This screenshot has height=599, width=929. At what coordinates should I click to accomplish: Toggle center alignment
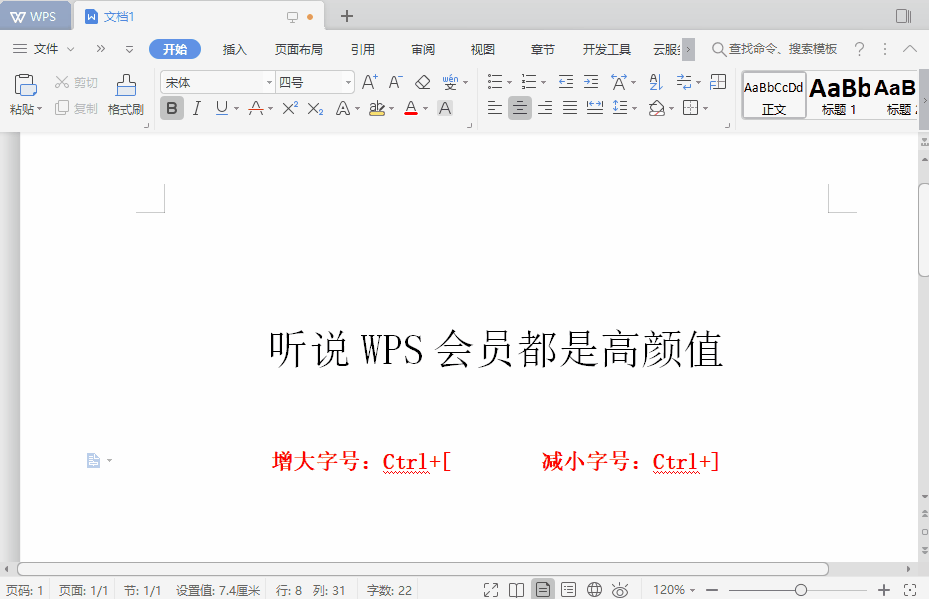(520, 108)
